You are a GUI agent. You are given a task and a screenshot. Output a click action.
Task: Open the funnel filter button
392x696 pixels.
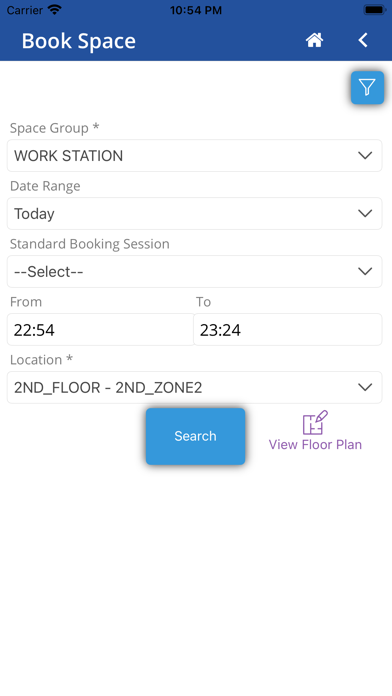click(x=367, y=87)
